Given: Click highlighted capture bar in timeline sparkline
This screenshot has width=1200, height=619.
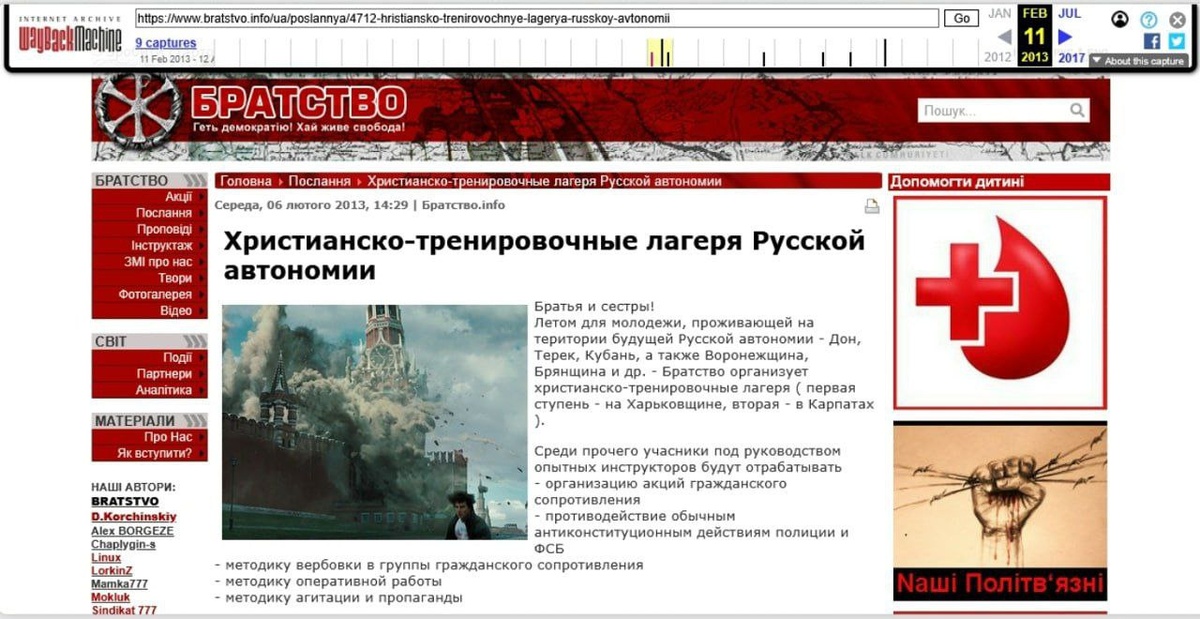Looking at the screenshot, I should 660,53.
